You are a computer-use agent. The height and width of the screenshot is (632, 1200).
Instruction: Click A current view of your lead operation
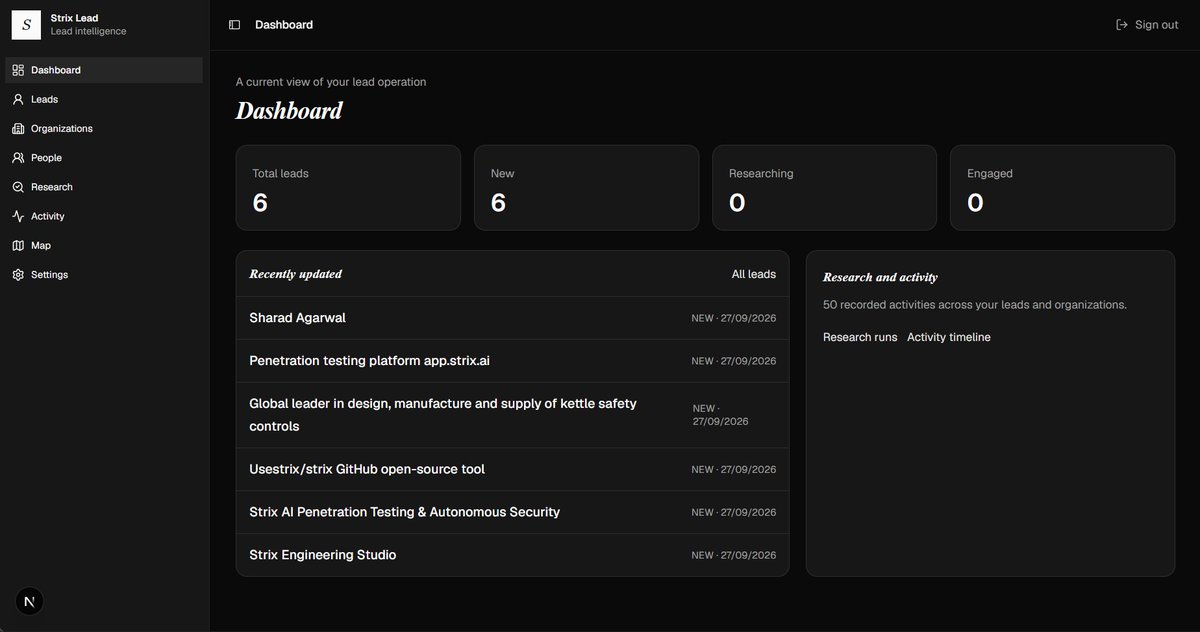331,82
